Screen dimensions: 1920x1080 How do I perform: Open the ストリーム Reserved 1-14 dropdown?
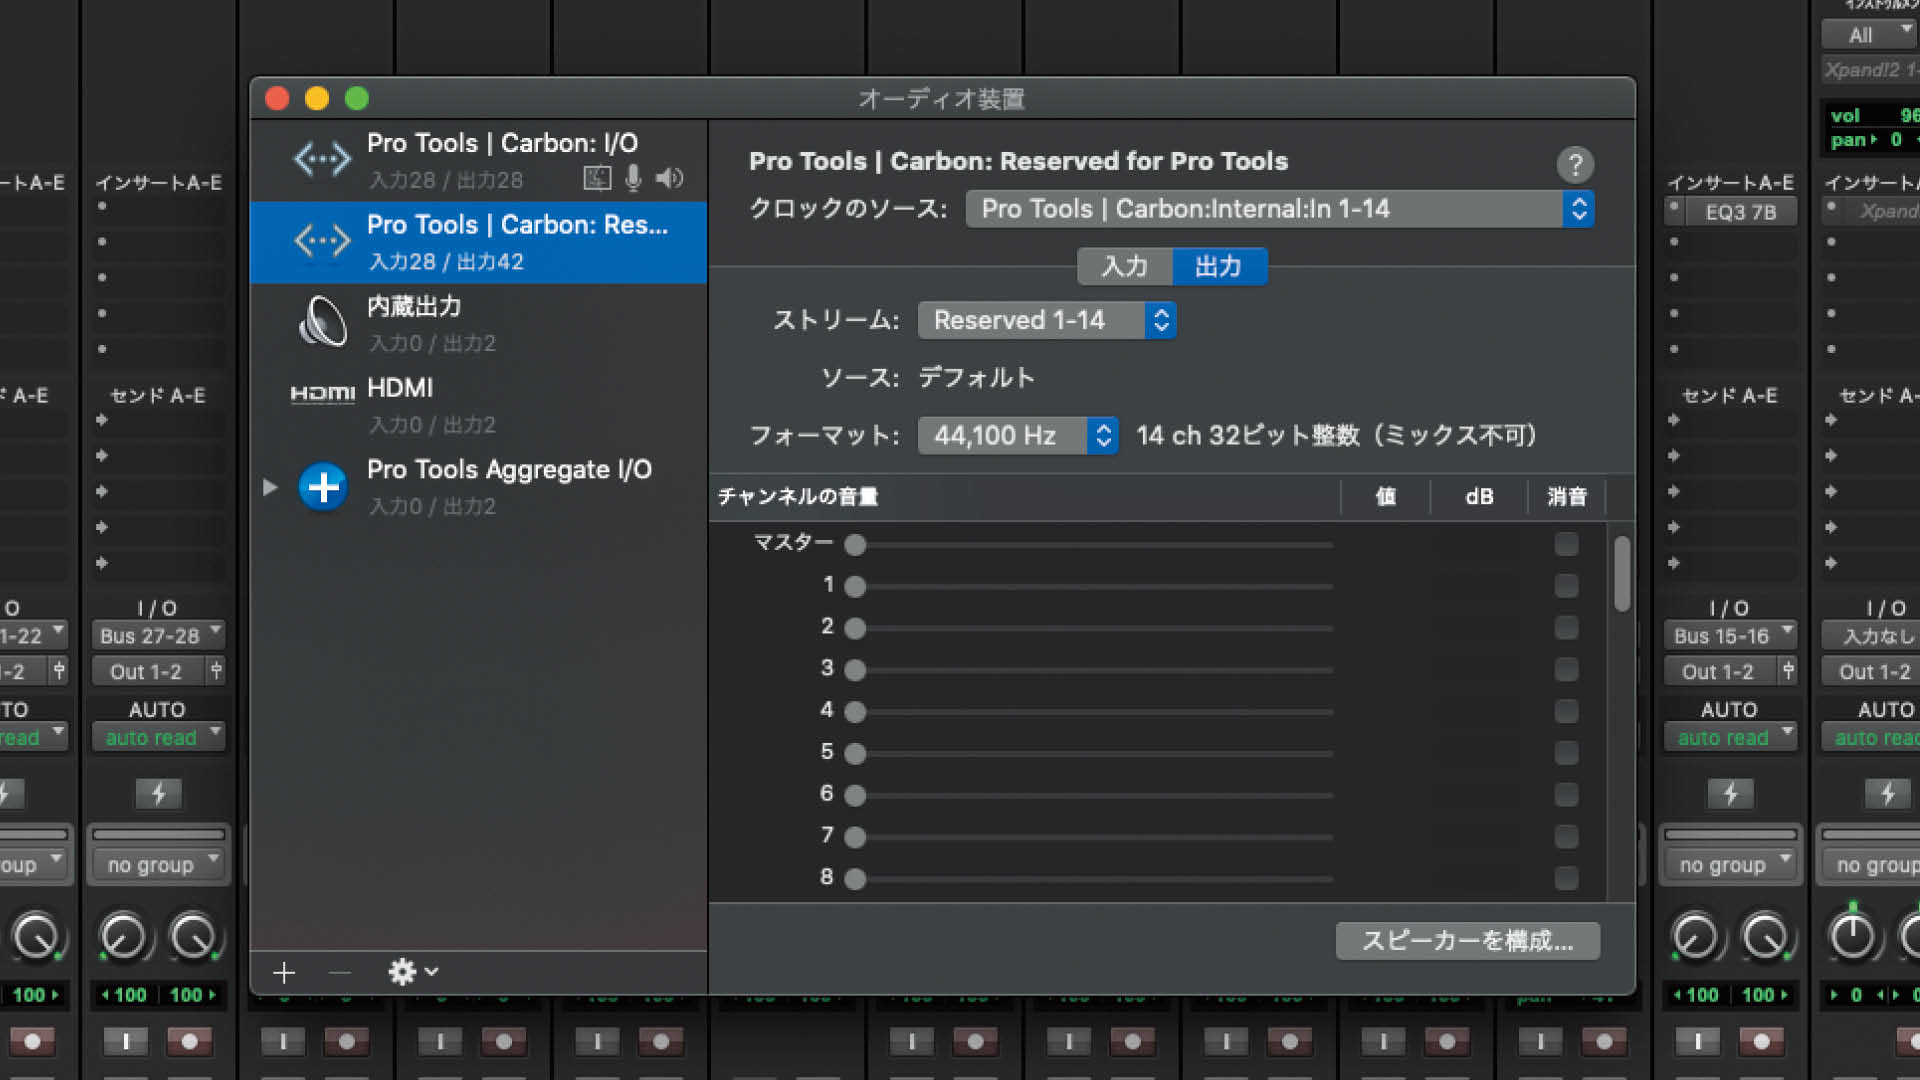tap(1046, 321)
